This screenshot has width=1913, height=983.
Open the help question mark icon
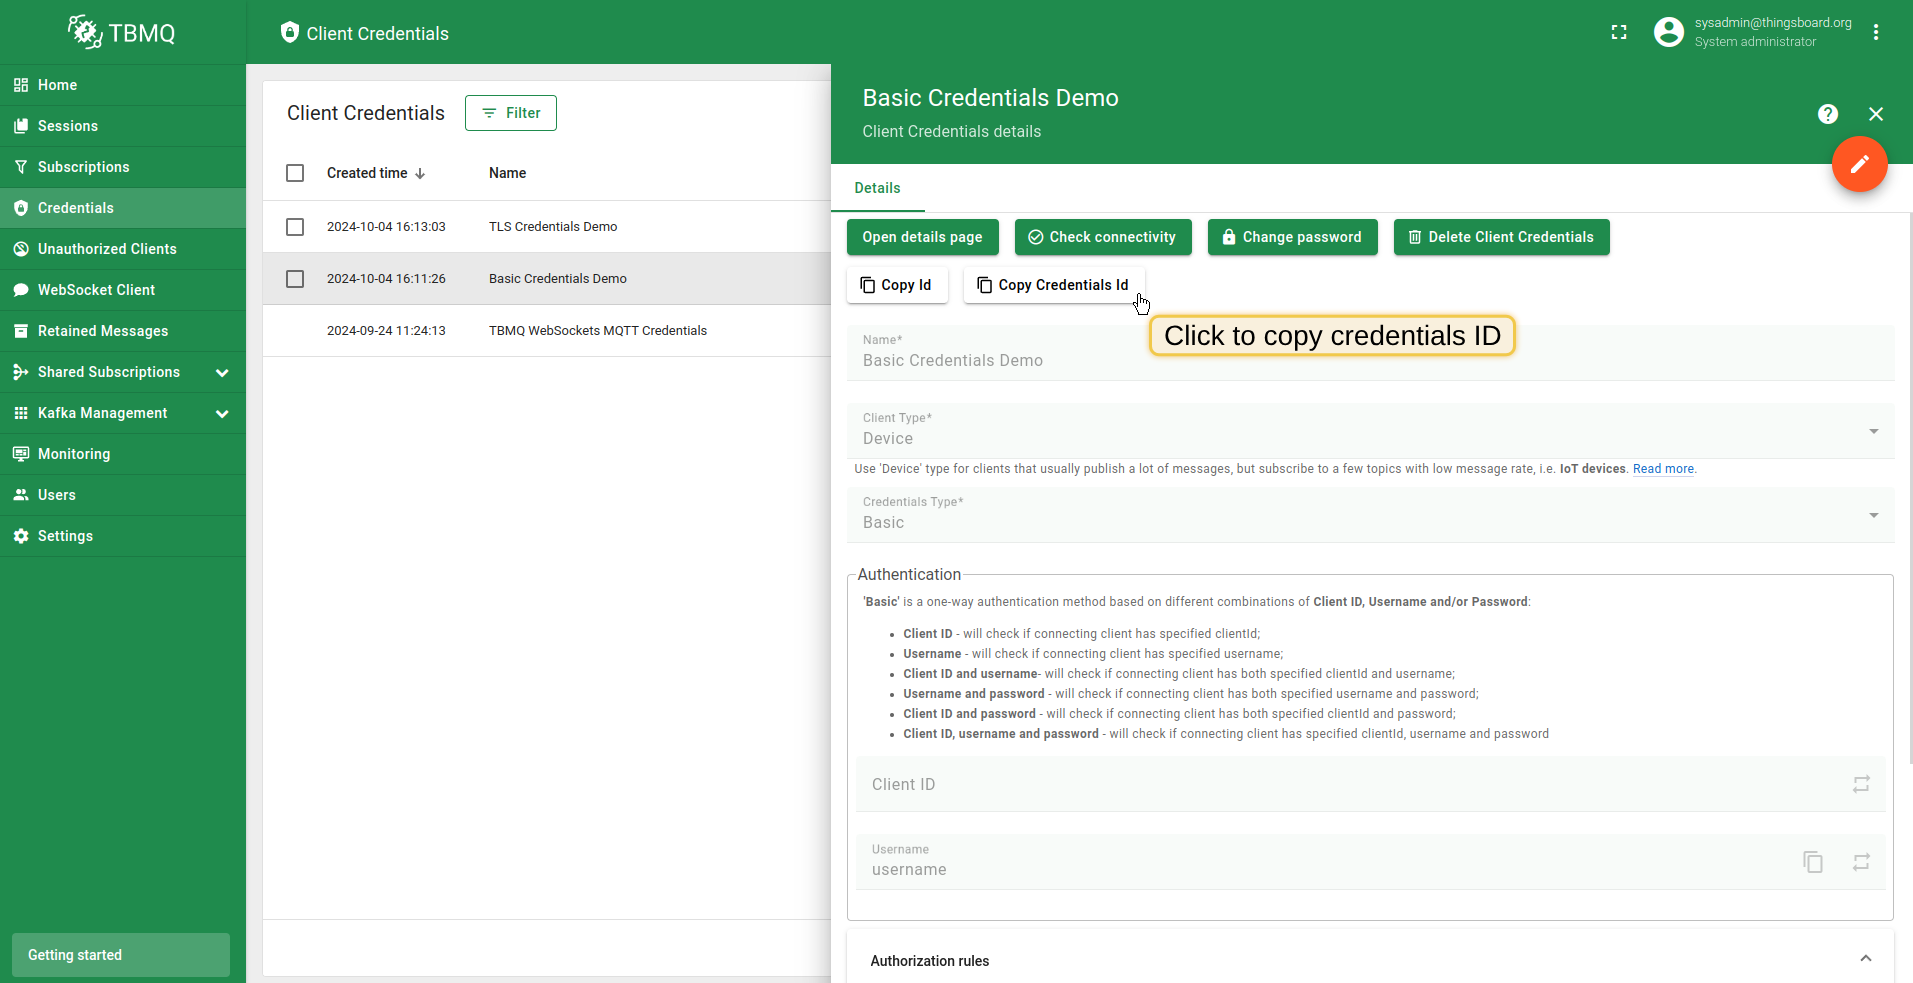[x=1827, y=114]
